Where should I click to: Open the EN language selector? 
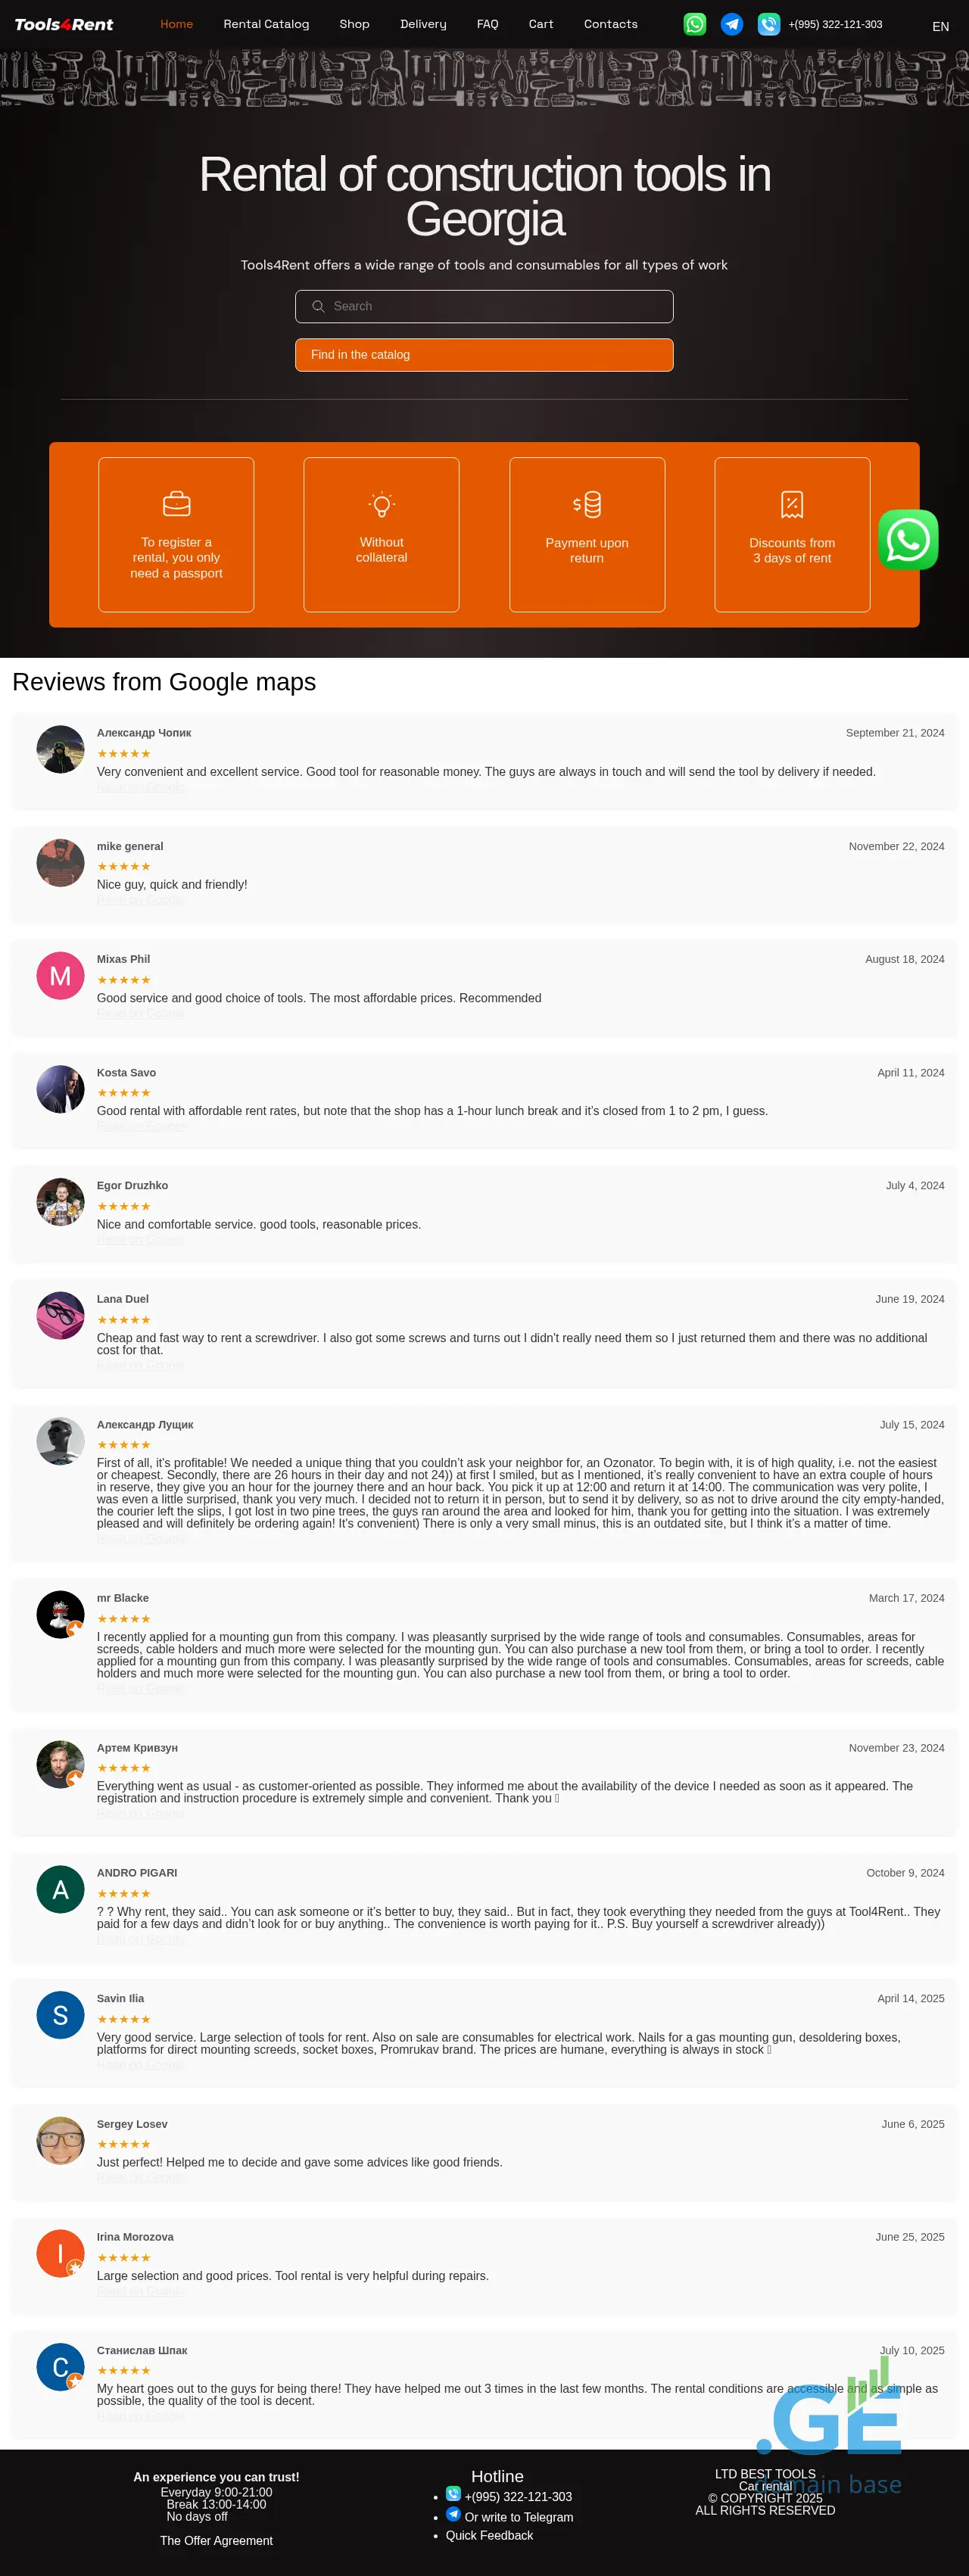940,27
